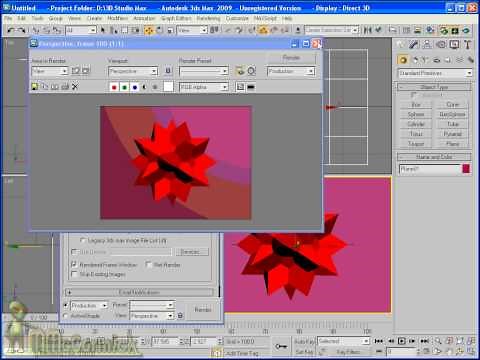The image size is (480, 360).
Task: Switch to the Hierarchy command panel
Action: pyautogui.click(x=427, y=44)
